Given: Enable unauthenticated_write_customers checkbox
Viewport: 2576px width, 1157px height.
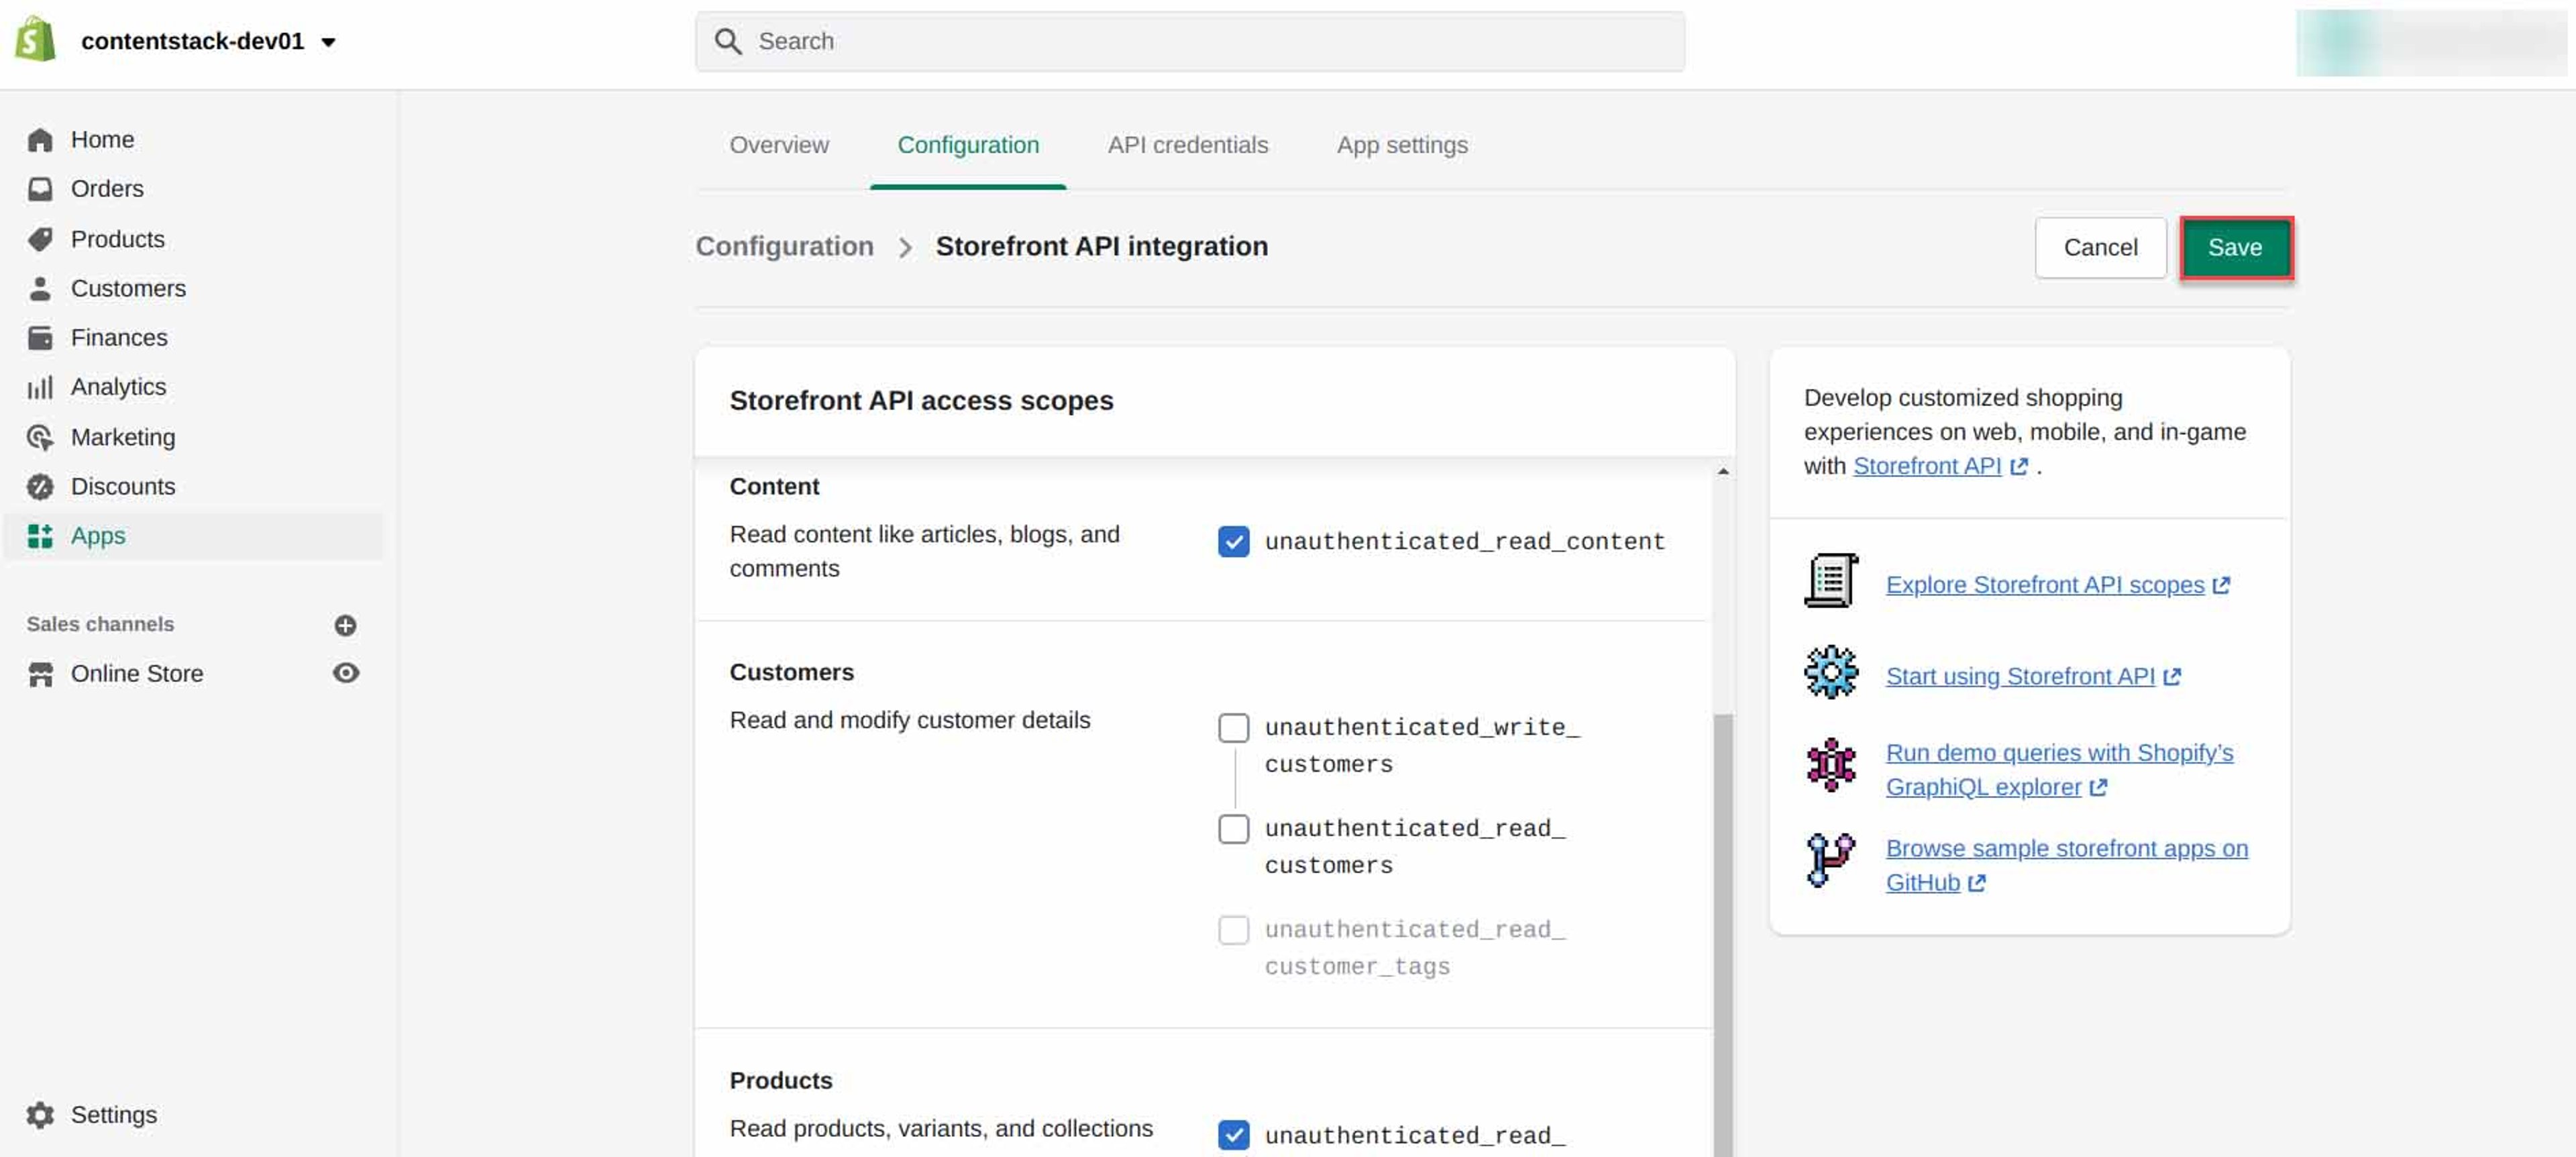Looking at the screenshot, I should [1233, 727].
